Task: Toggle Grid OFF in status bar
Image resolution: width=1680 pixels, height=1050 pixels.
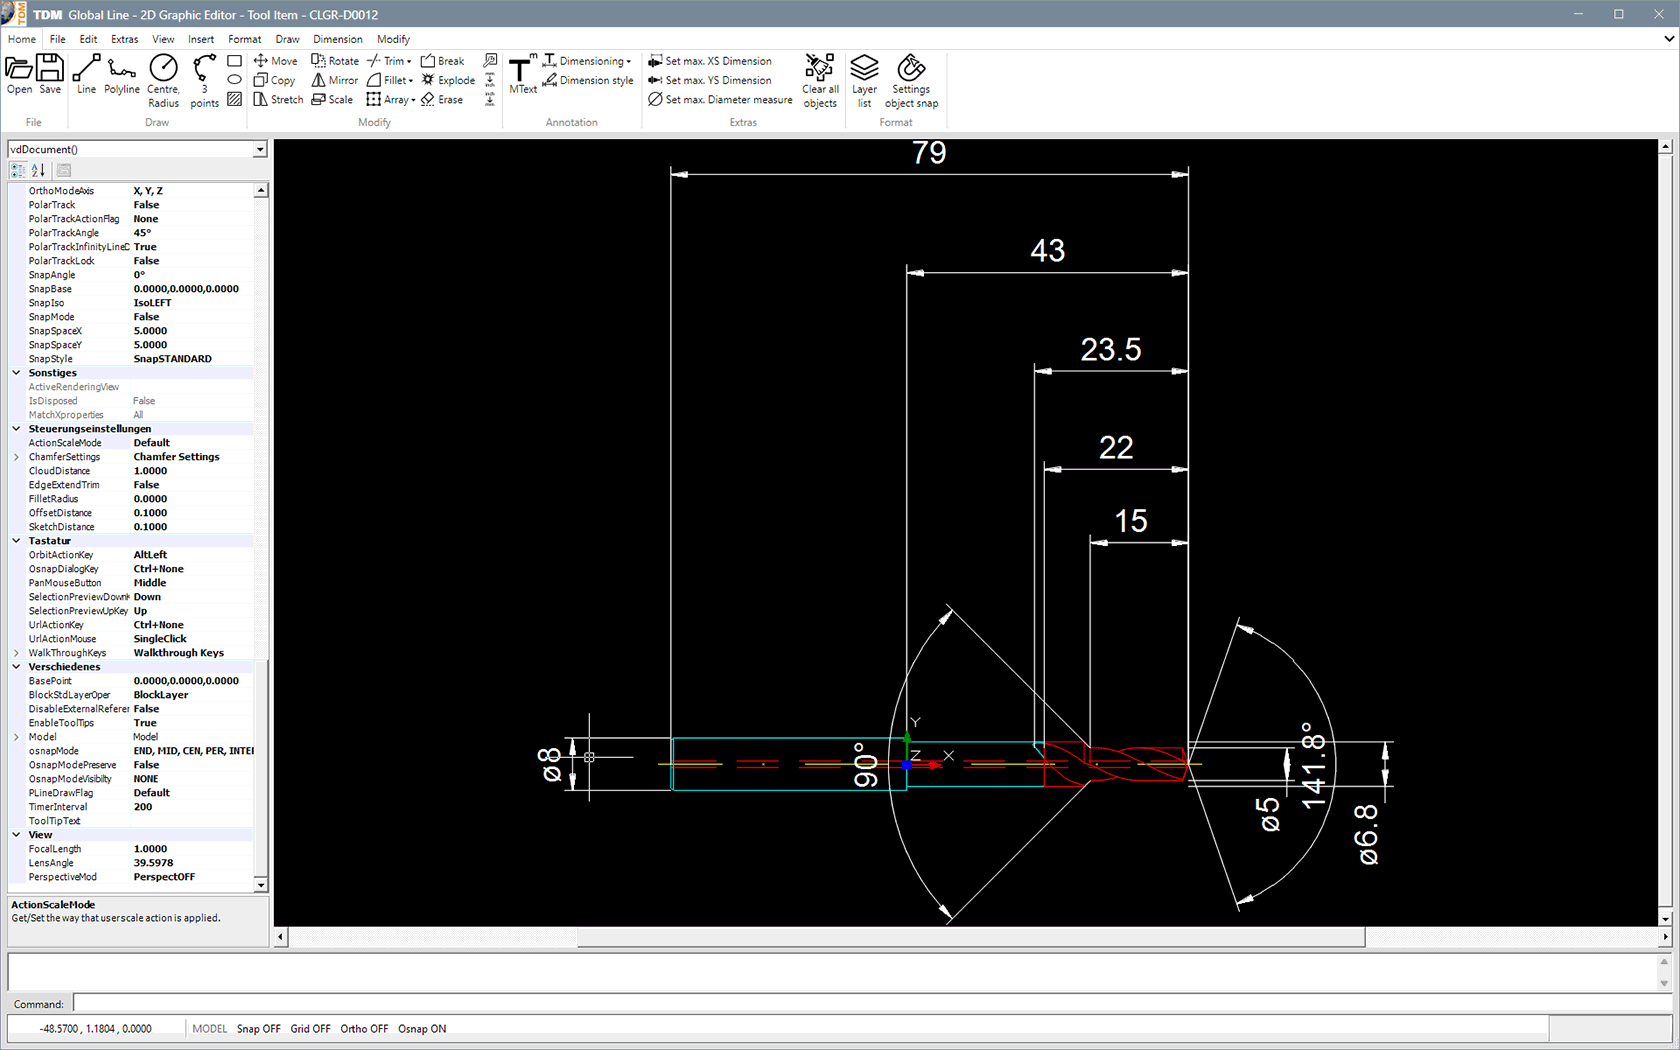Action: click(x=310, y=1028)
